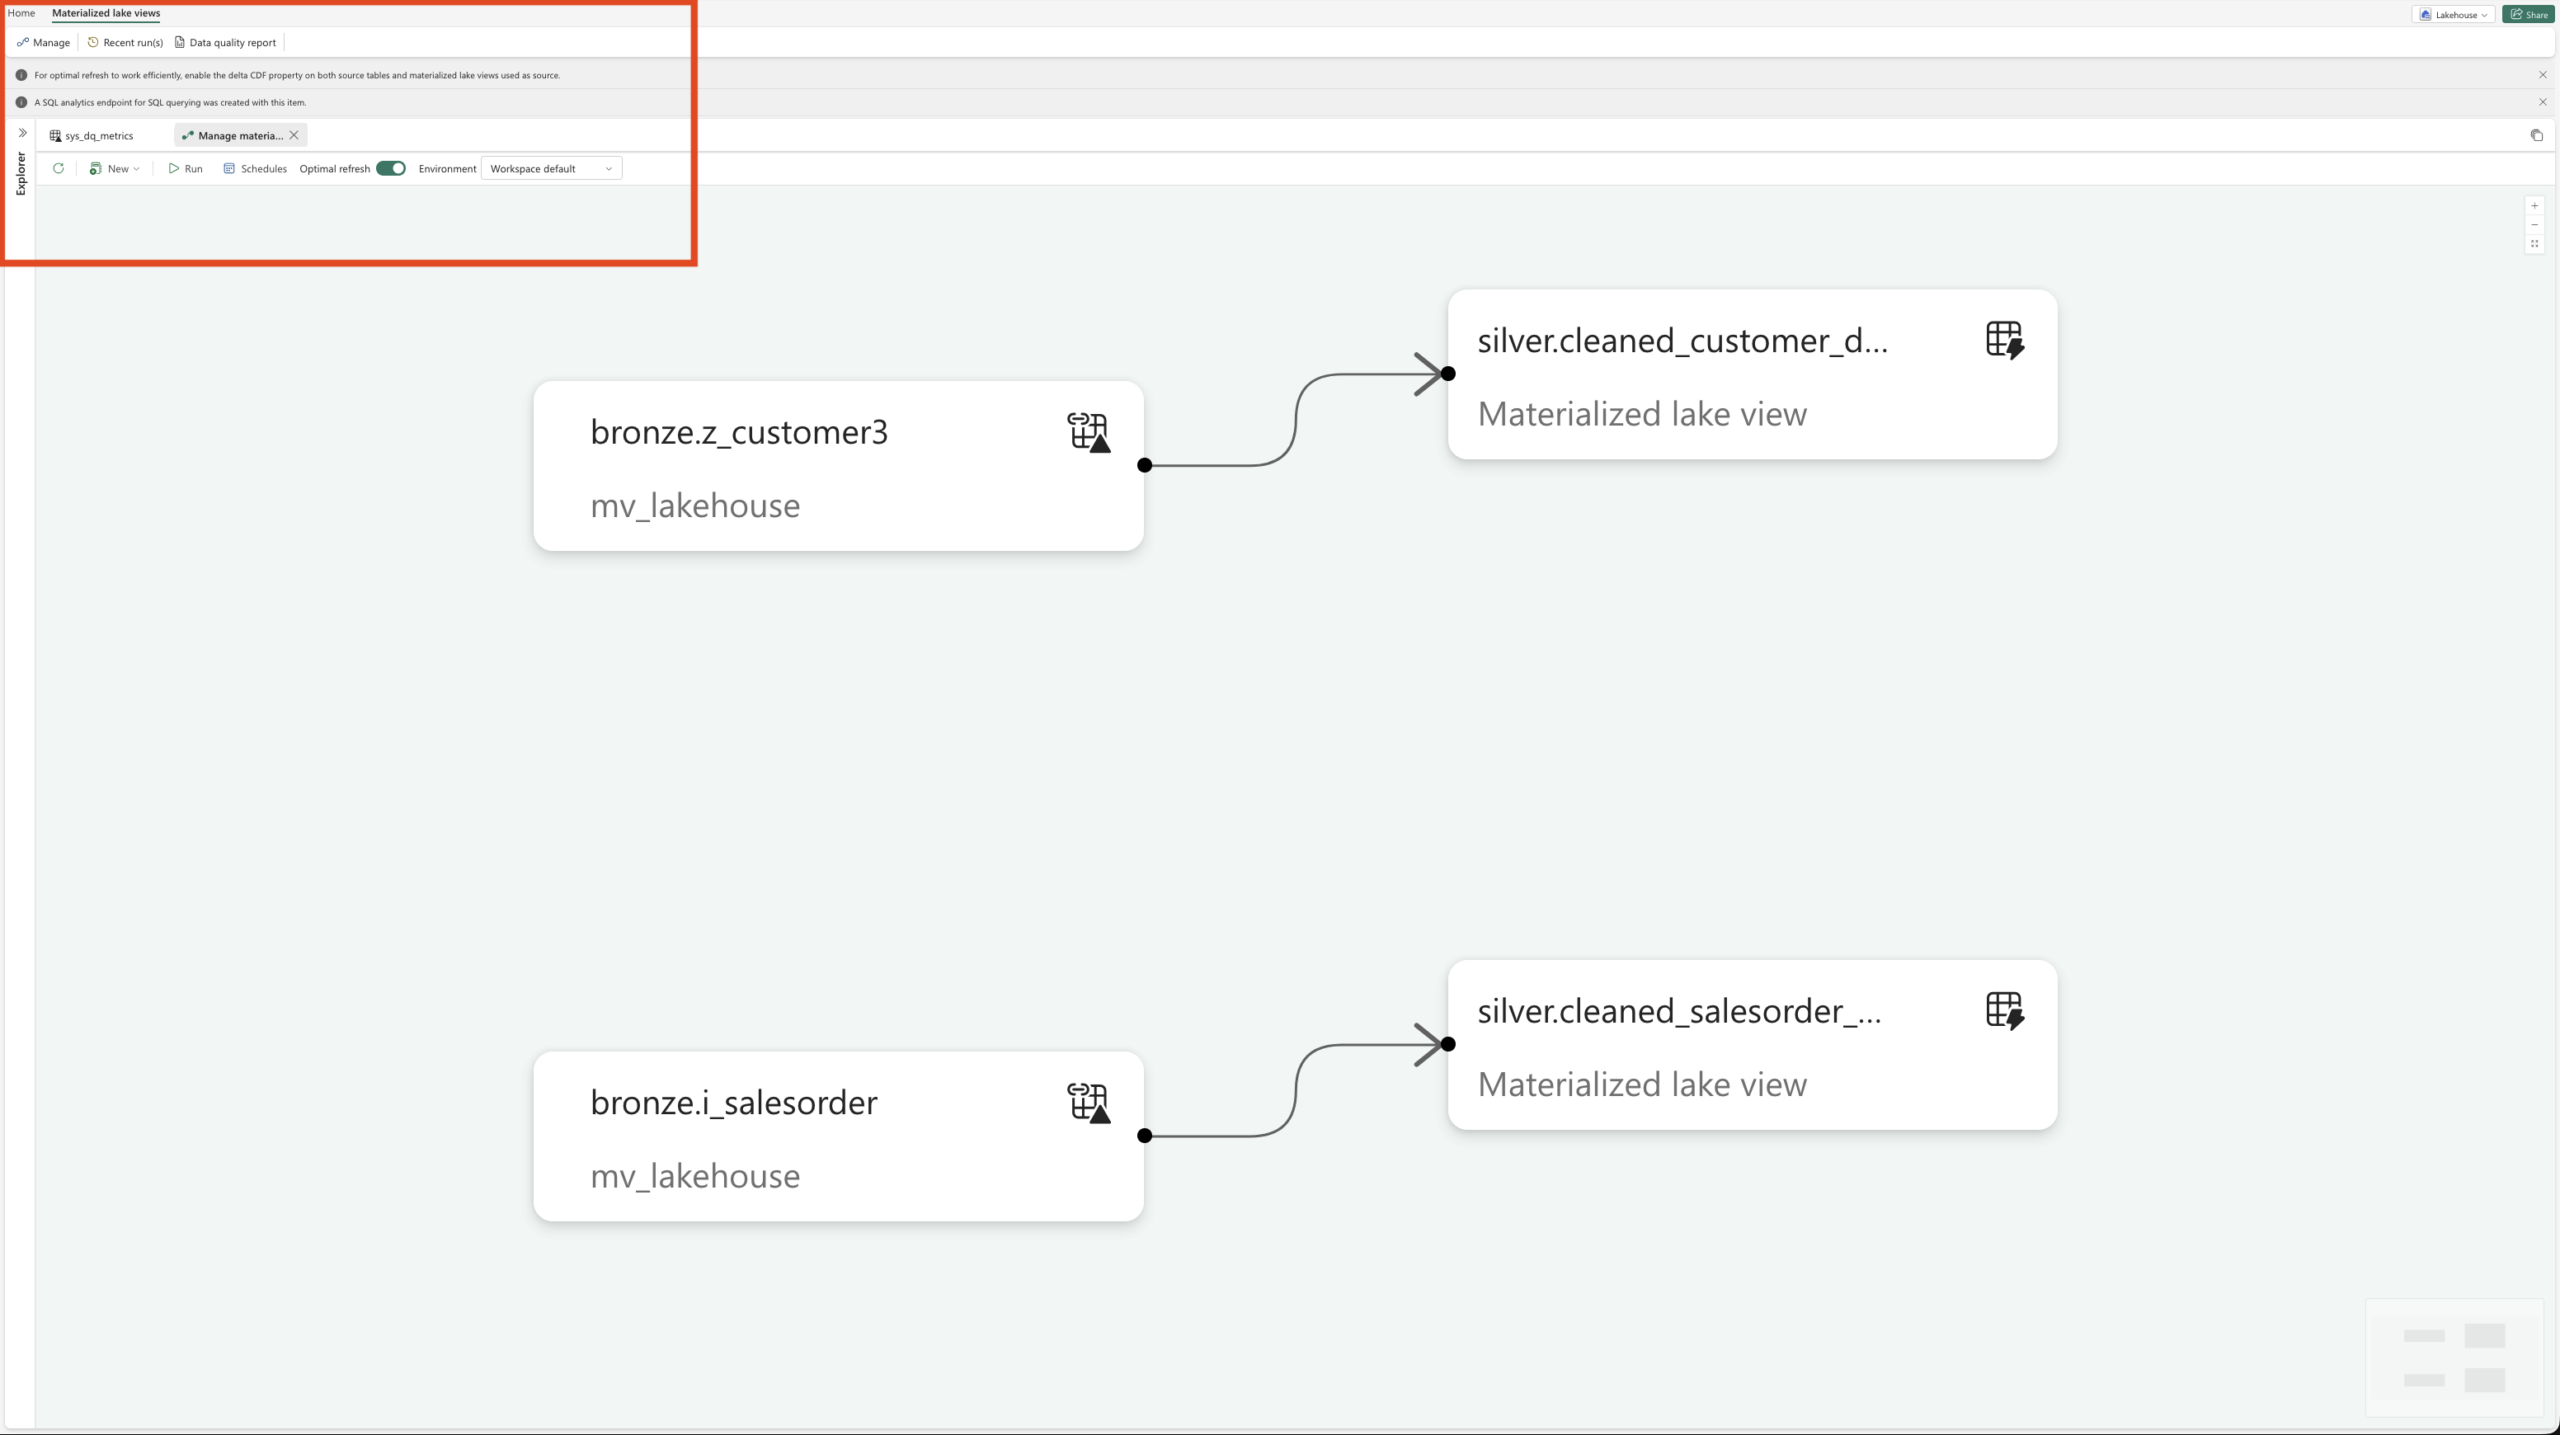Fit lineage diagram to view
2560x1435 pixels.
point(2534,244)
